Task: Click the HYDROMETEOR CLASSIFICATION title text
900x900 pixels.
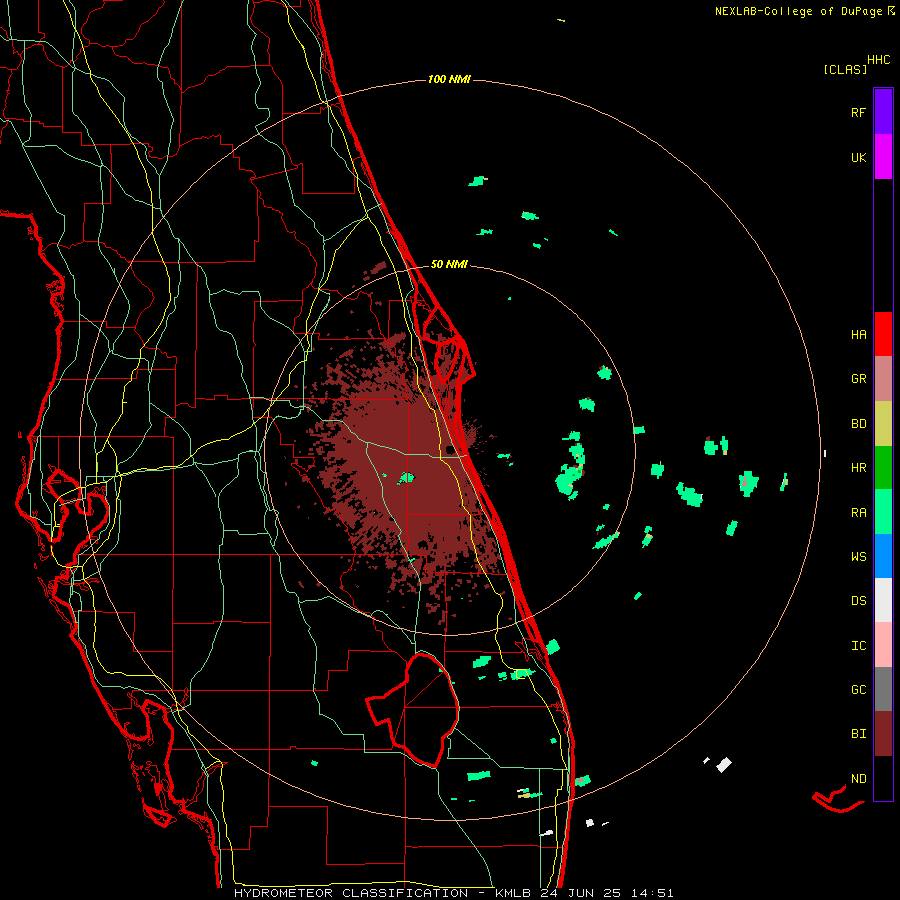Action: [x=351, y=893]
